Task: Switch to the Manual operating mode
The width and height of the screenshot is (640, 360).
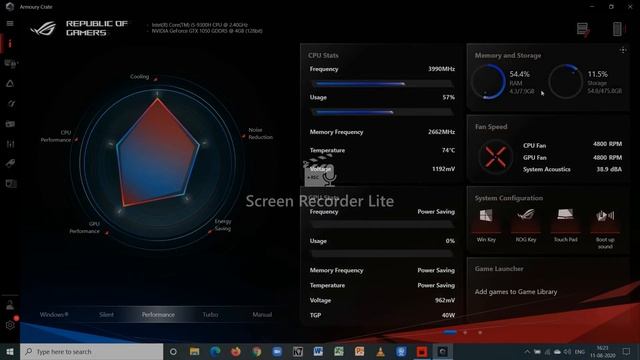Action: pyautogui.click(x=262, y=315)
